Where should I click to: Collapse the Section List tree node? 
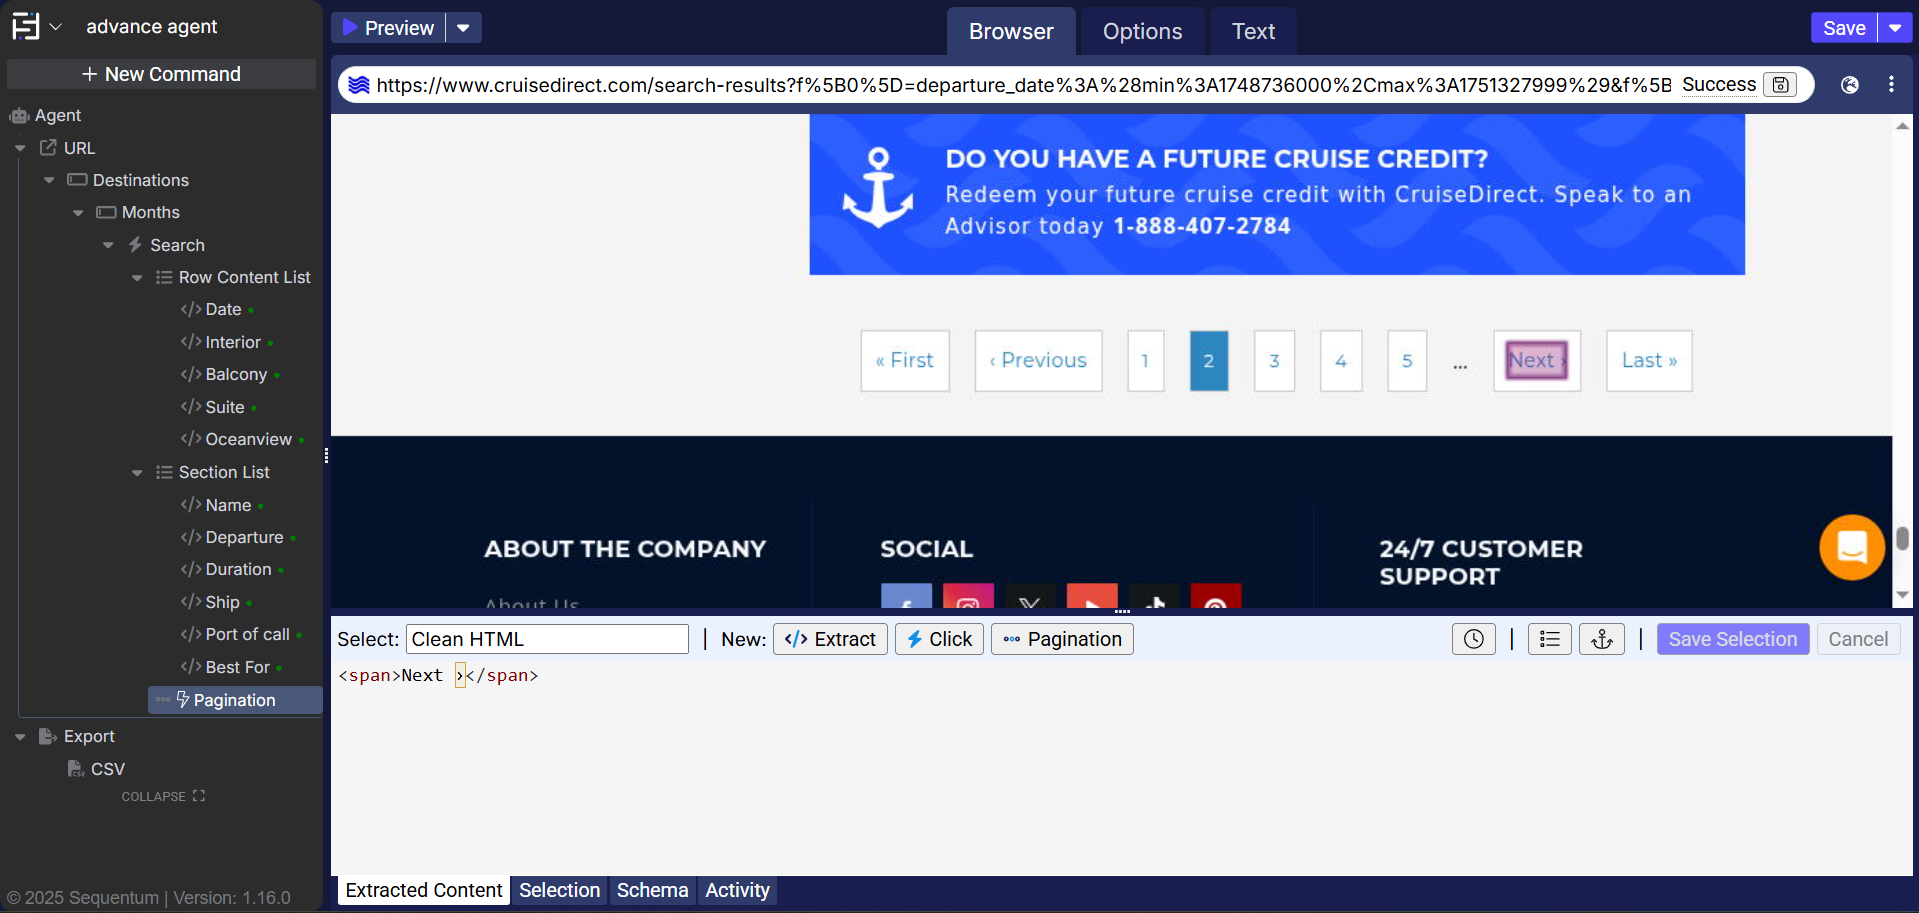[137, 473]
